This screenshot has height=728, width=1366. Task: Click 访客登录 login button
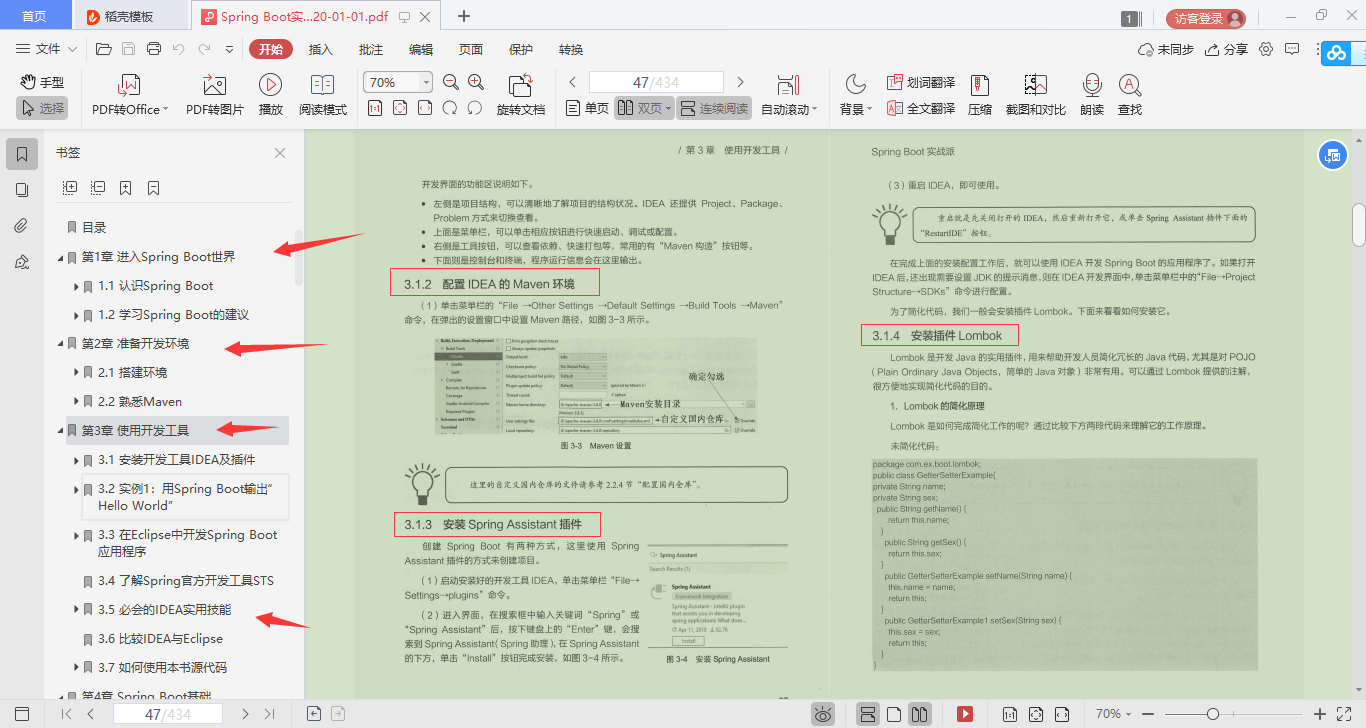point(1206,18)
